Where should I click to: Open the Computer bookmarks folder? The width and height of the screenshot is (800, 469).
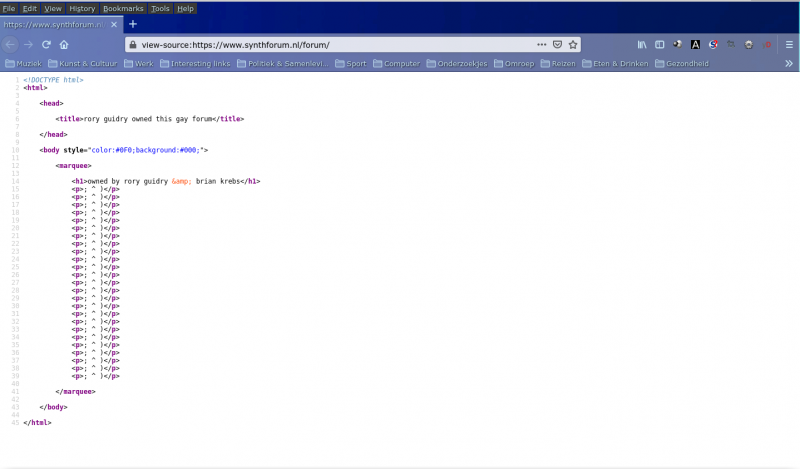(396, 64)
